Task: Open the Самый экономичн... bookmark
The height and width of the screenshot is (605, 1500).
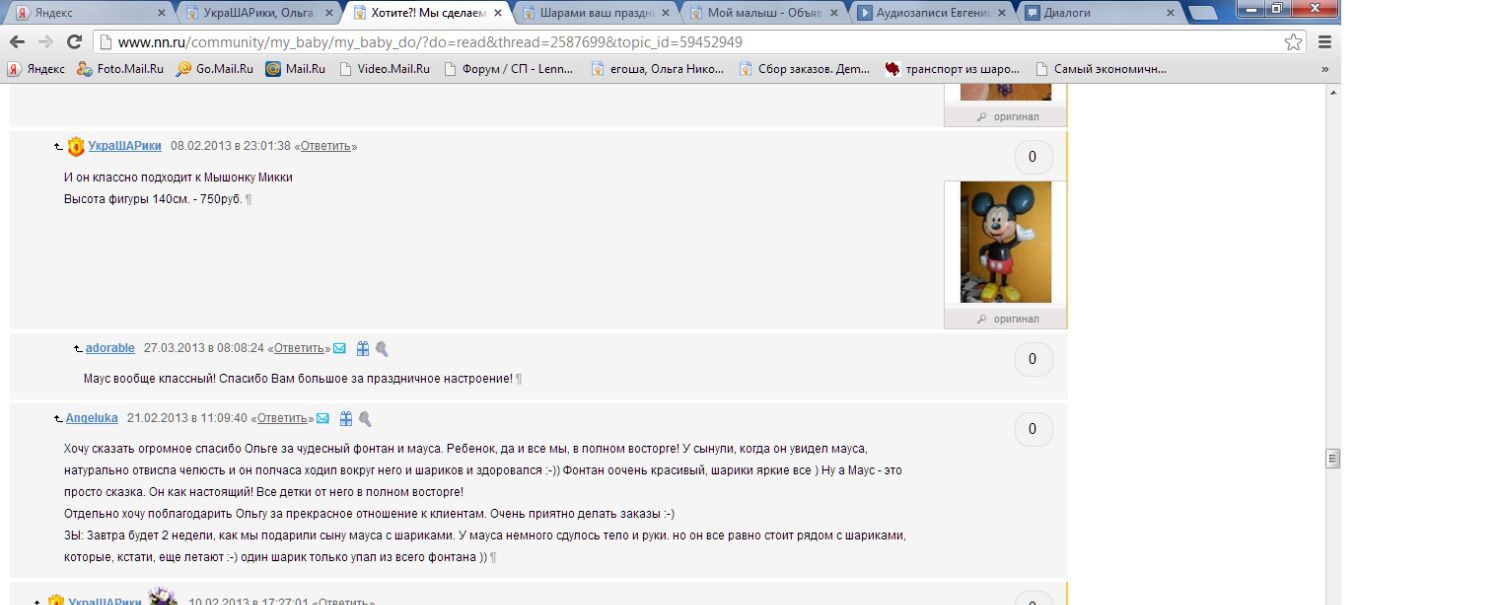Action: (1101, 69)
